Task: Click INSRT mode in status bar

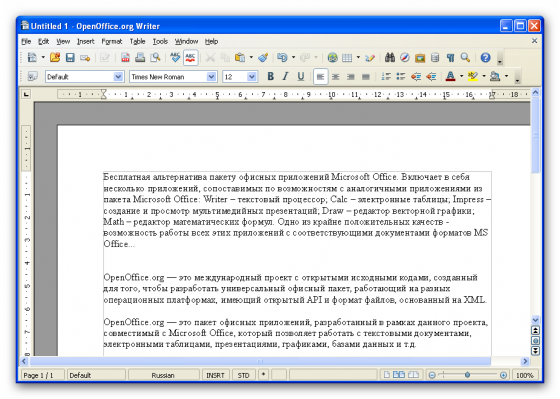Action: tap(215, 375)
